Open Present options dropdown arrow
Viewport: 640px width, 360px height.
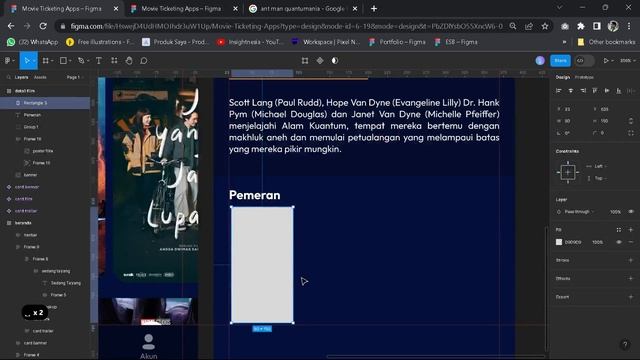613,60
